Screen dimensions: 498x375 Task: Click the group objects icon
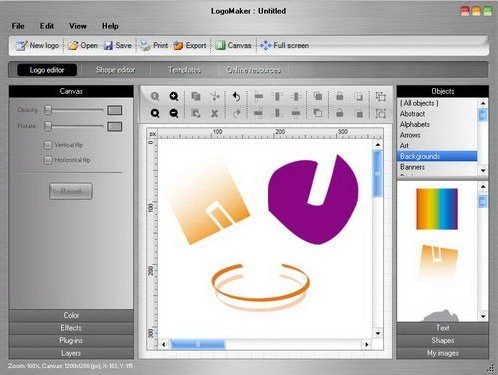pyautogui.click(x=380, y=96)
